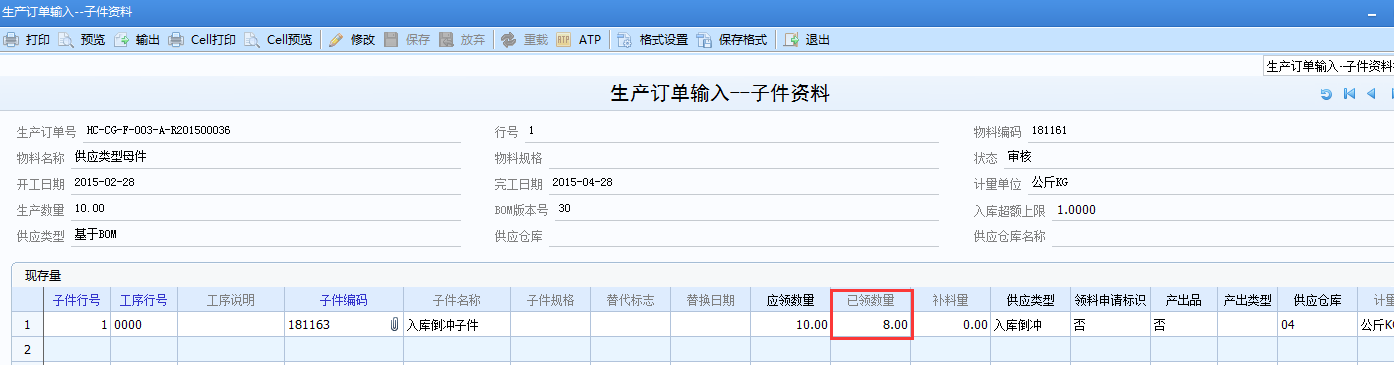Image resolution: width=1394 pixels, height=365 pixels.
Task: Click cell 入库倒冲 under 供应类型
Action: click(1030, 325)
